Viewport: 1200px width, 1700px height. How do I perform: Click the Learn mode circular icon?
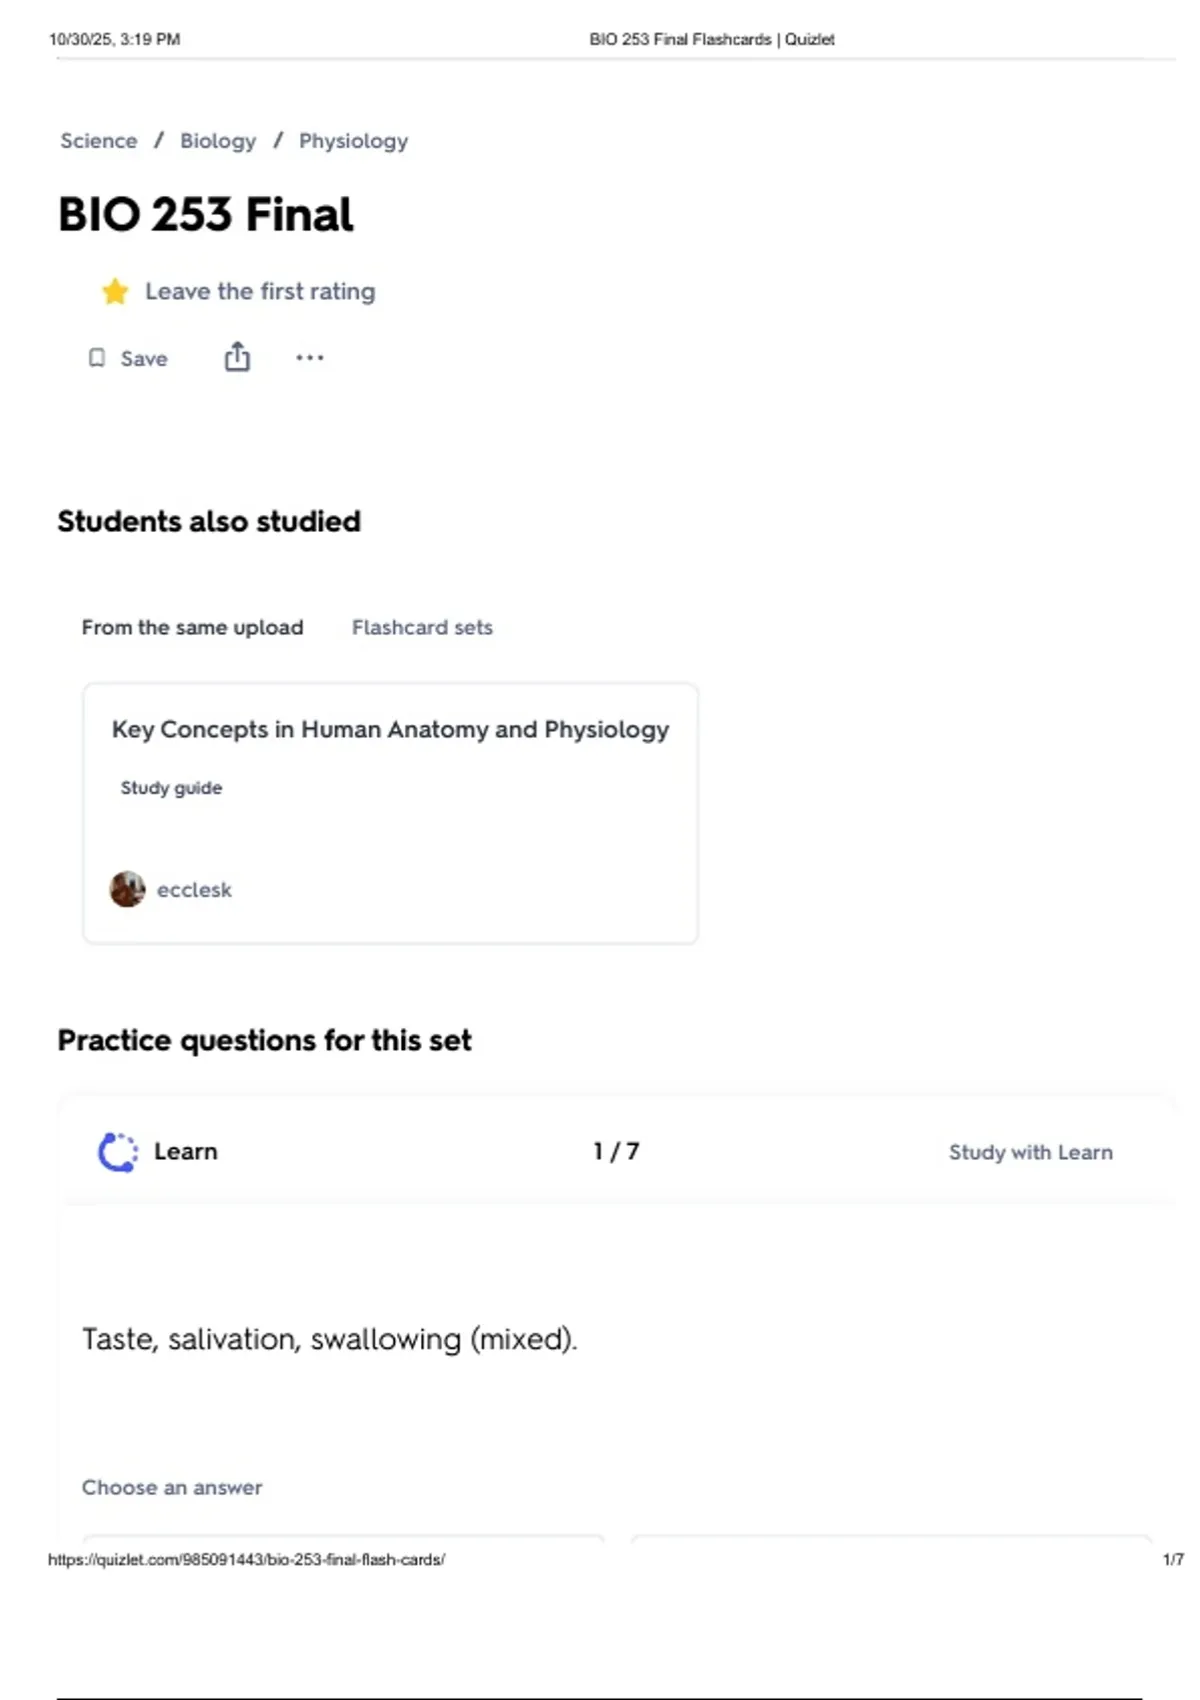pyautogui.click(x=118, y=1152)
